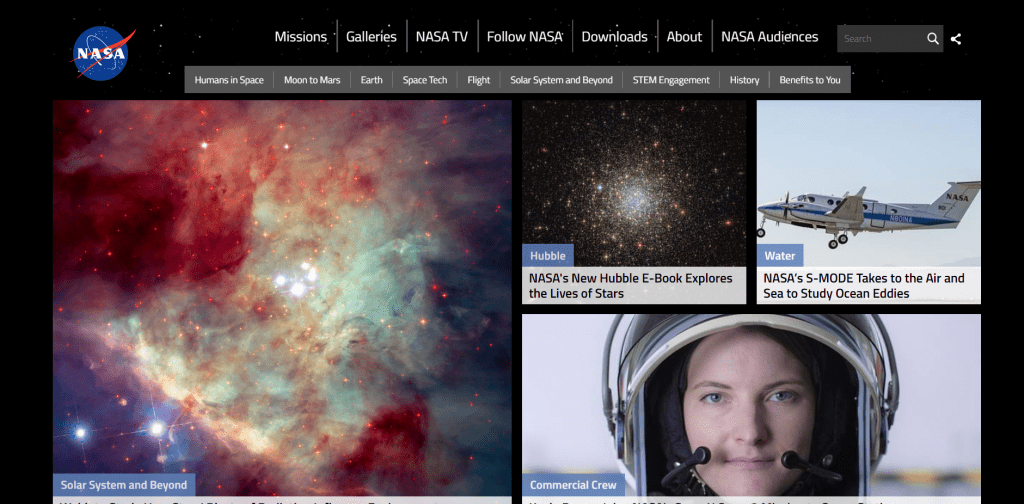Open the Galleries menu

371,37
